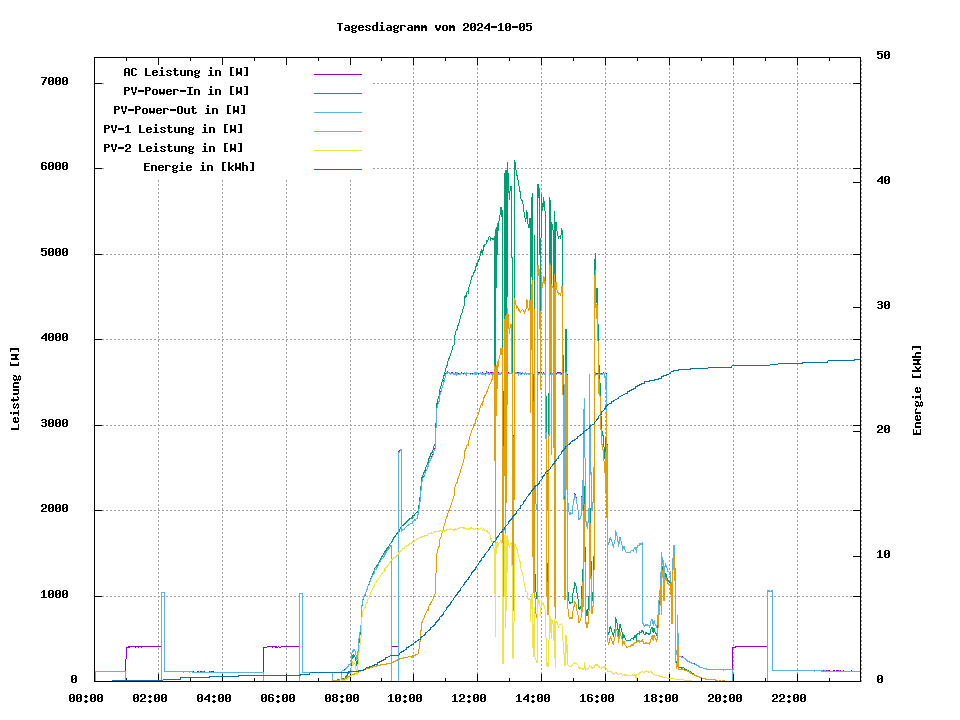Select the 12:00 time axis tick label
Image resolution: width=960 pixels, height=720 pixels.
[x=469, y=698]
